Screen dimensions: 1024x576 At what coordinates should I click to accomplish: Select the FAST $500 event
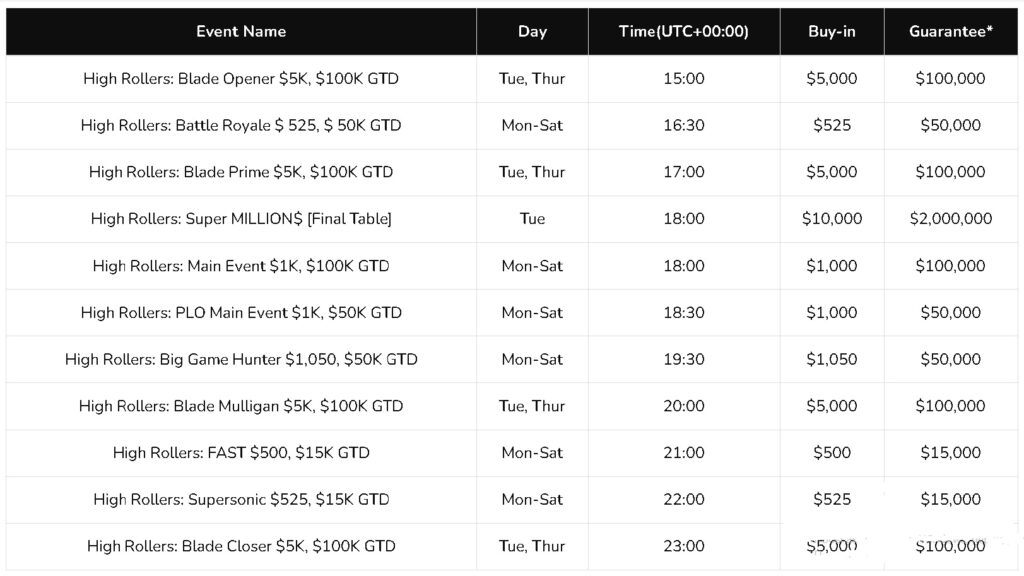point(241,452)
